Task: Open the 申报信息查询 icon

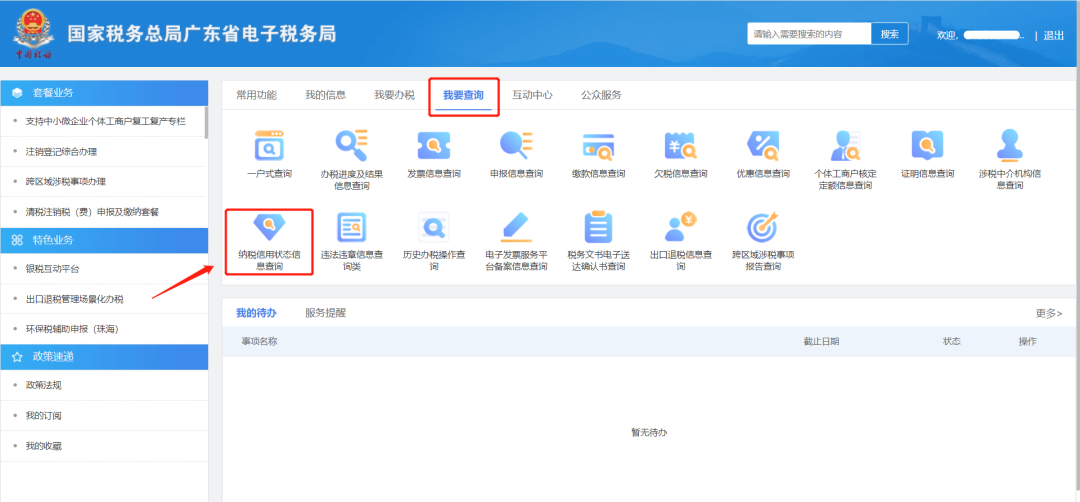Action: pyautogui.click(x=516, y=145)
